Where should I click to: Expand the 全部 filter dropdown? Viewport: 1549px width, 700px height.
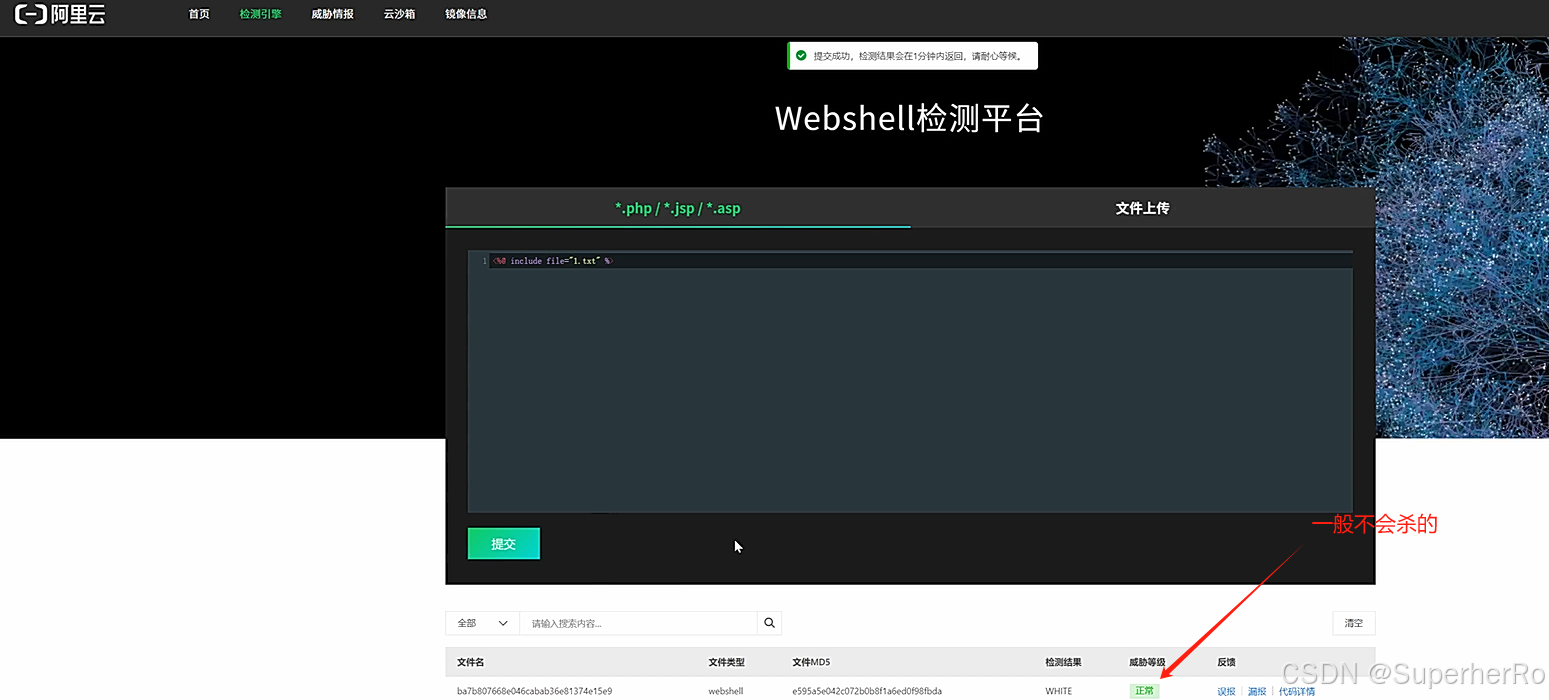coord(482,623)
